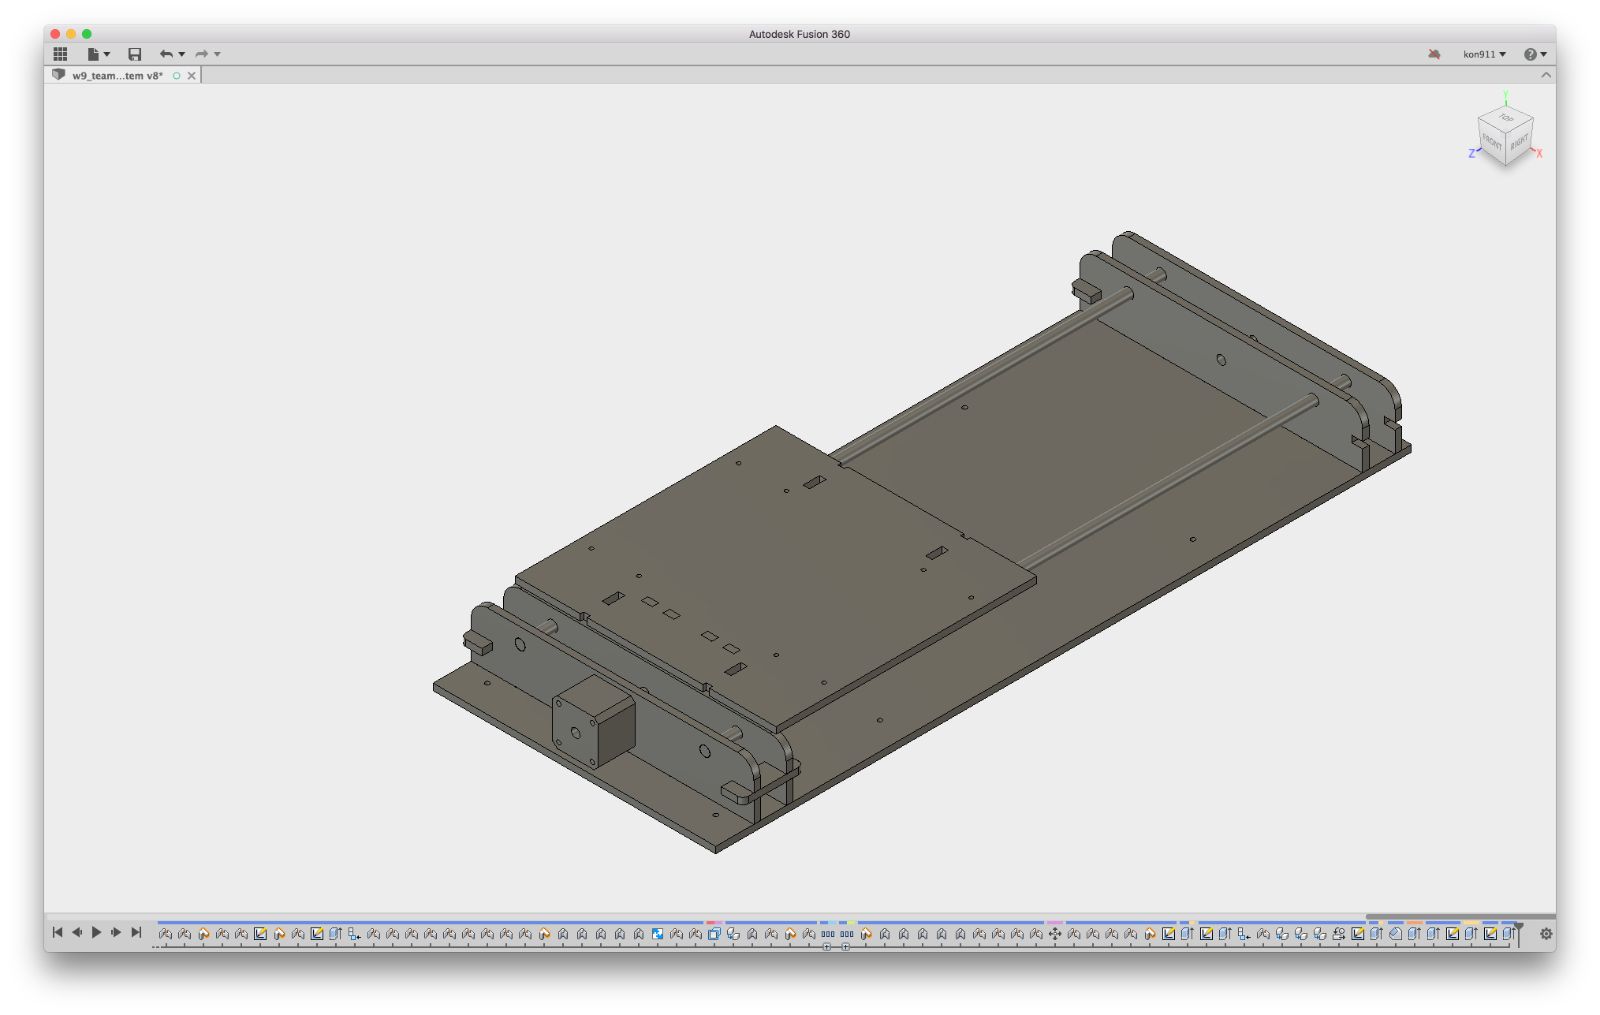
Task: Open the job status offline icon
Action: tap(1434, 54)
